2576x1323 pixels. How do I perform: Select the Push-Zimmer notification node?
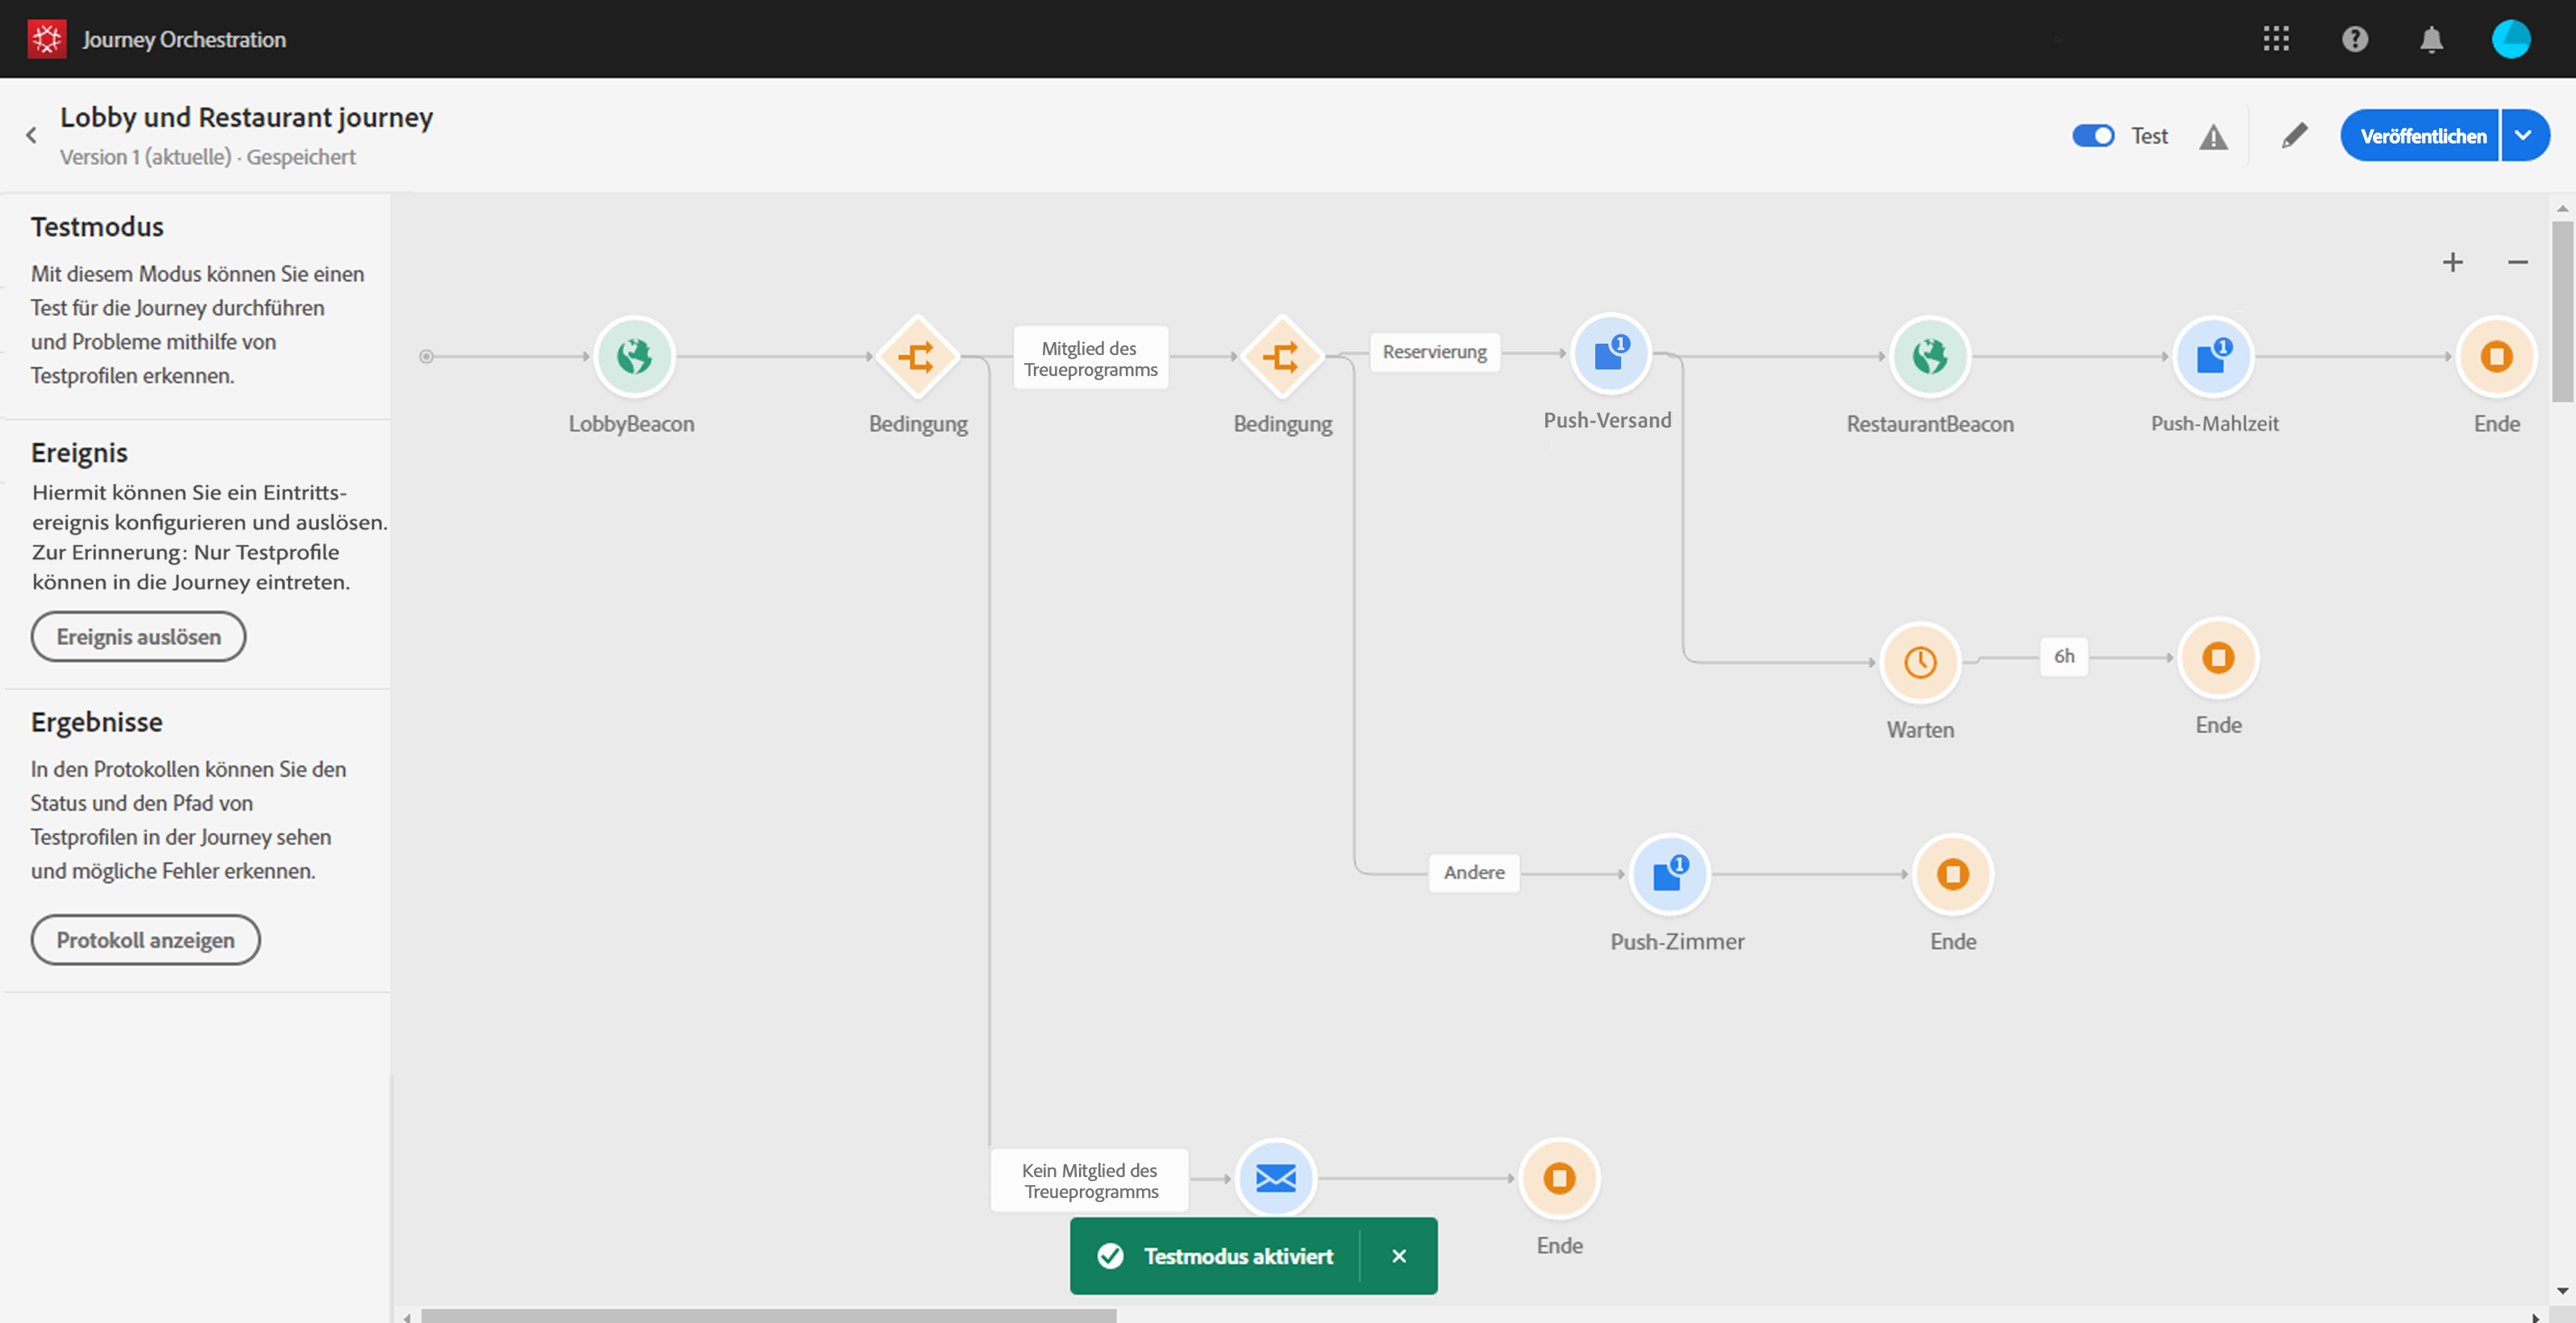1669,874
